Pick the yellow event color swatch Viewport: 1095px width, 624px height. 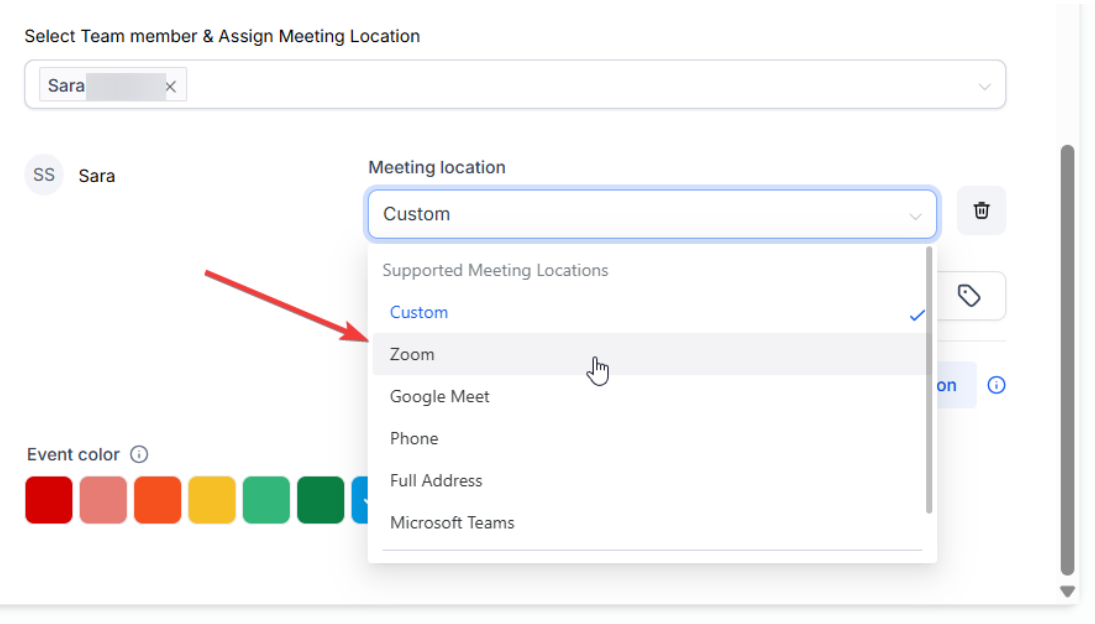click(212, 500)
